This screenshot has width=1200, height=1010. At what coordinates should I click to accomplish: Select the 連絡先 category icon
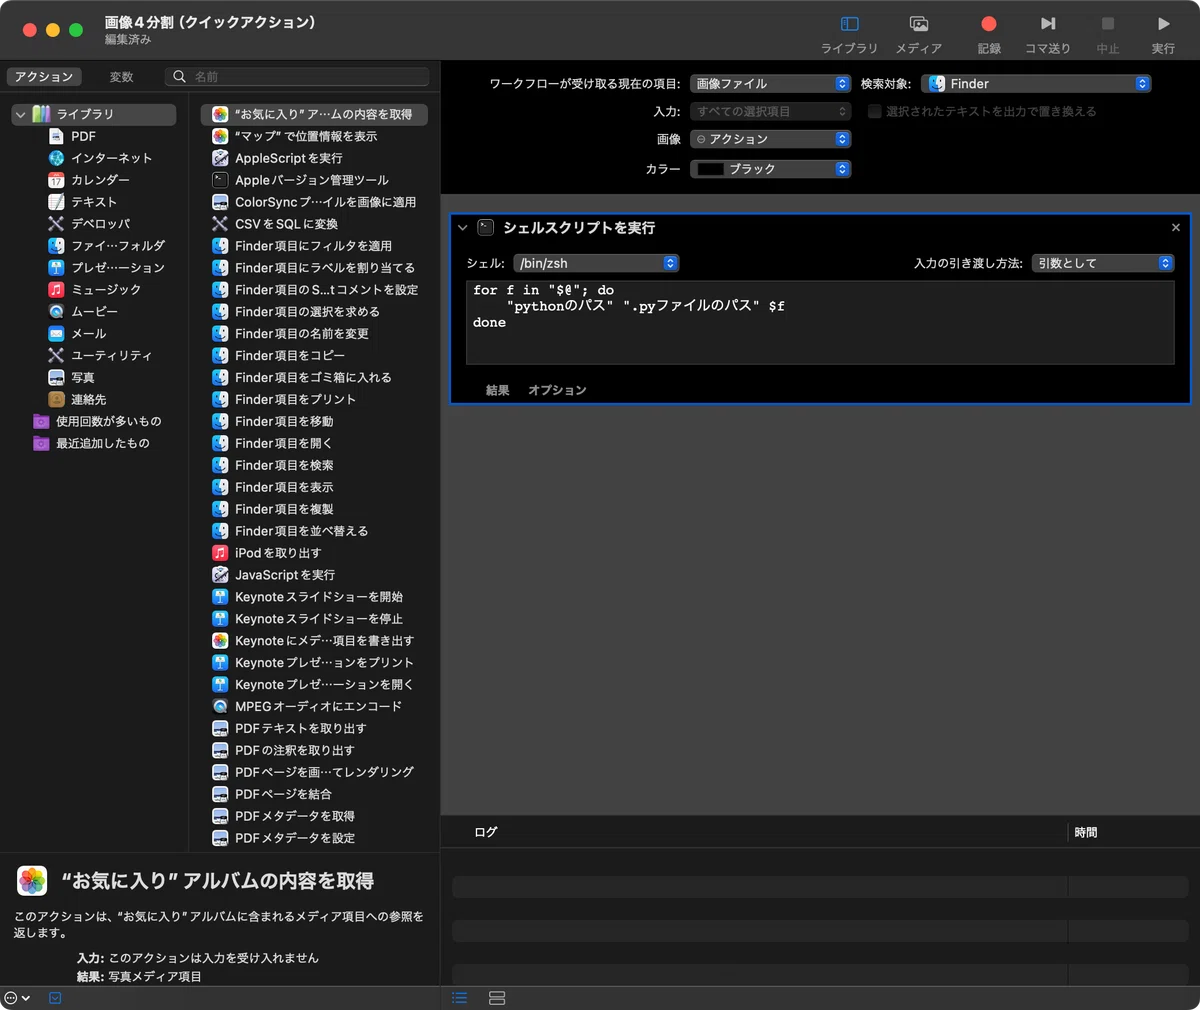[x=56, y=399]
